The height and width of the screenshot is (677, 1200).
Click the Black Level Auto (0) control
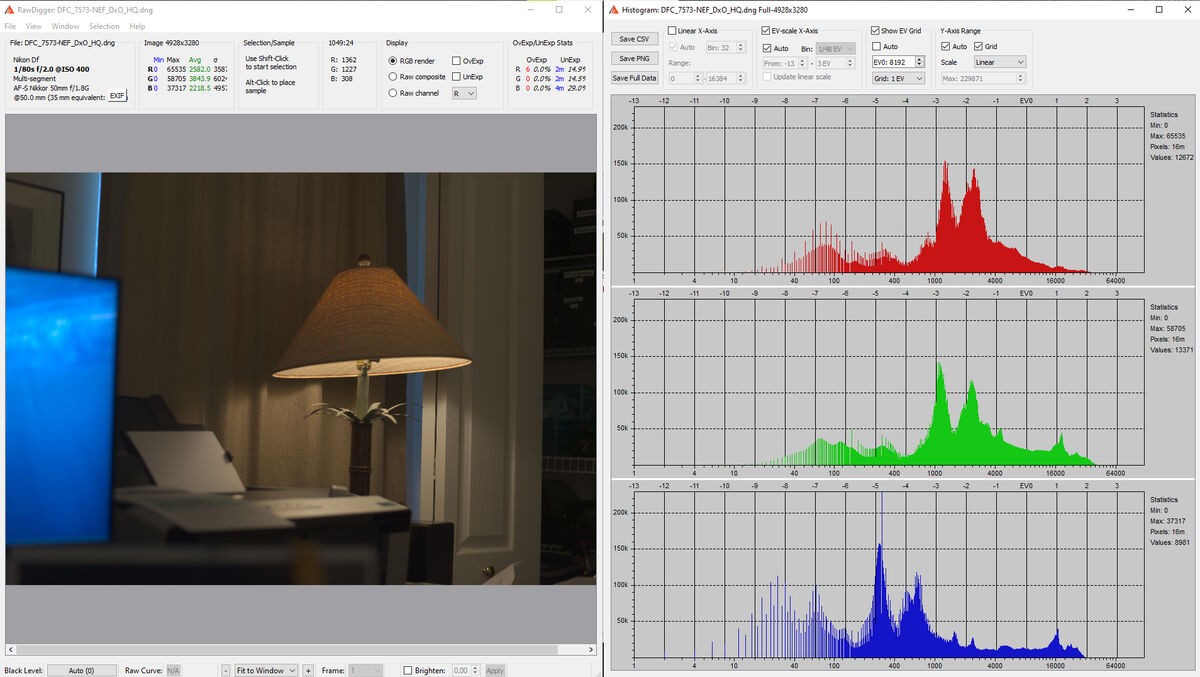(81, 670)
